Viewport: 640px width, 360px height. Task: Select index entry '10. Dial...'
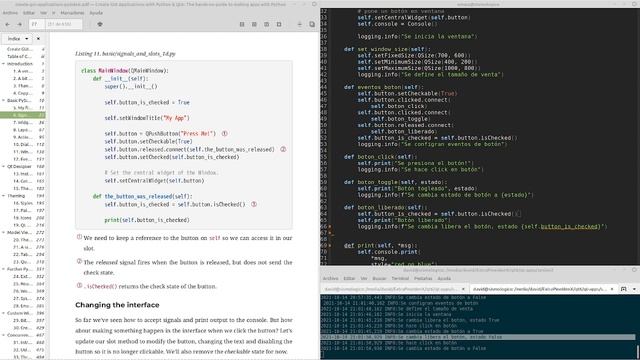23,144
